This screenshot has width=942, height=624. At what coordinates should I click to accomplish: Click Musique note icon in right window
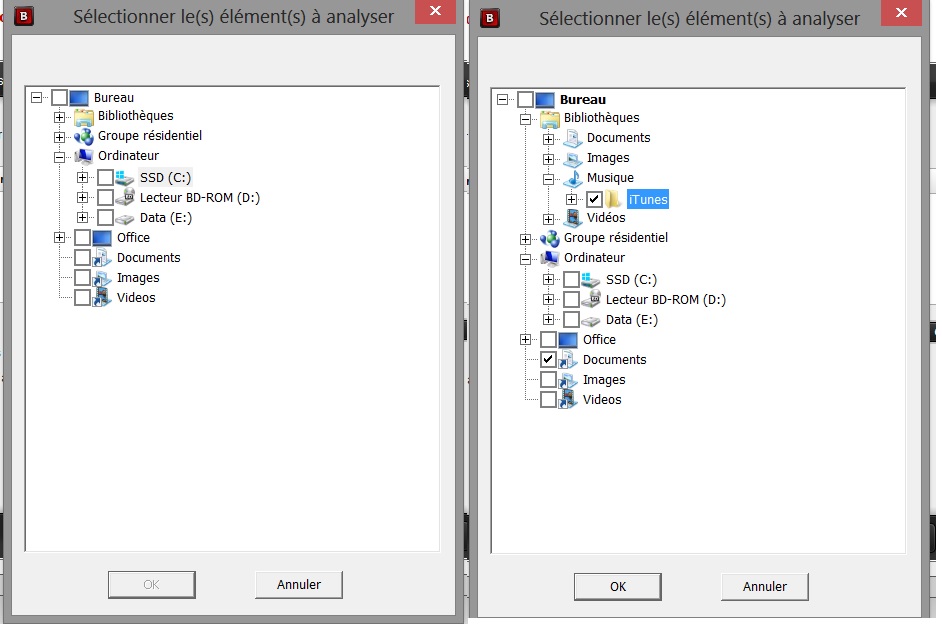[573, 178]
